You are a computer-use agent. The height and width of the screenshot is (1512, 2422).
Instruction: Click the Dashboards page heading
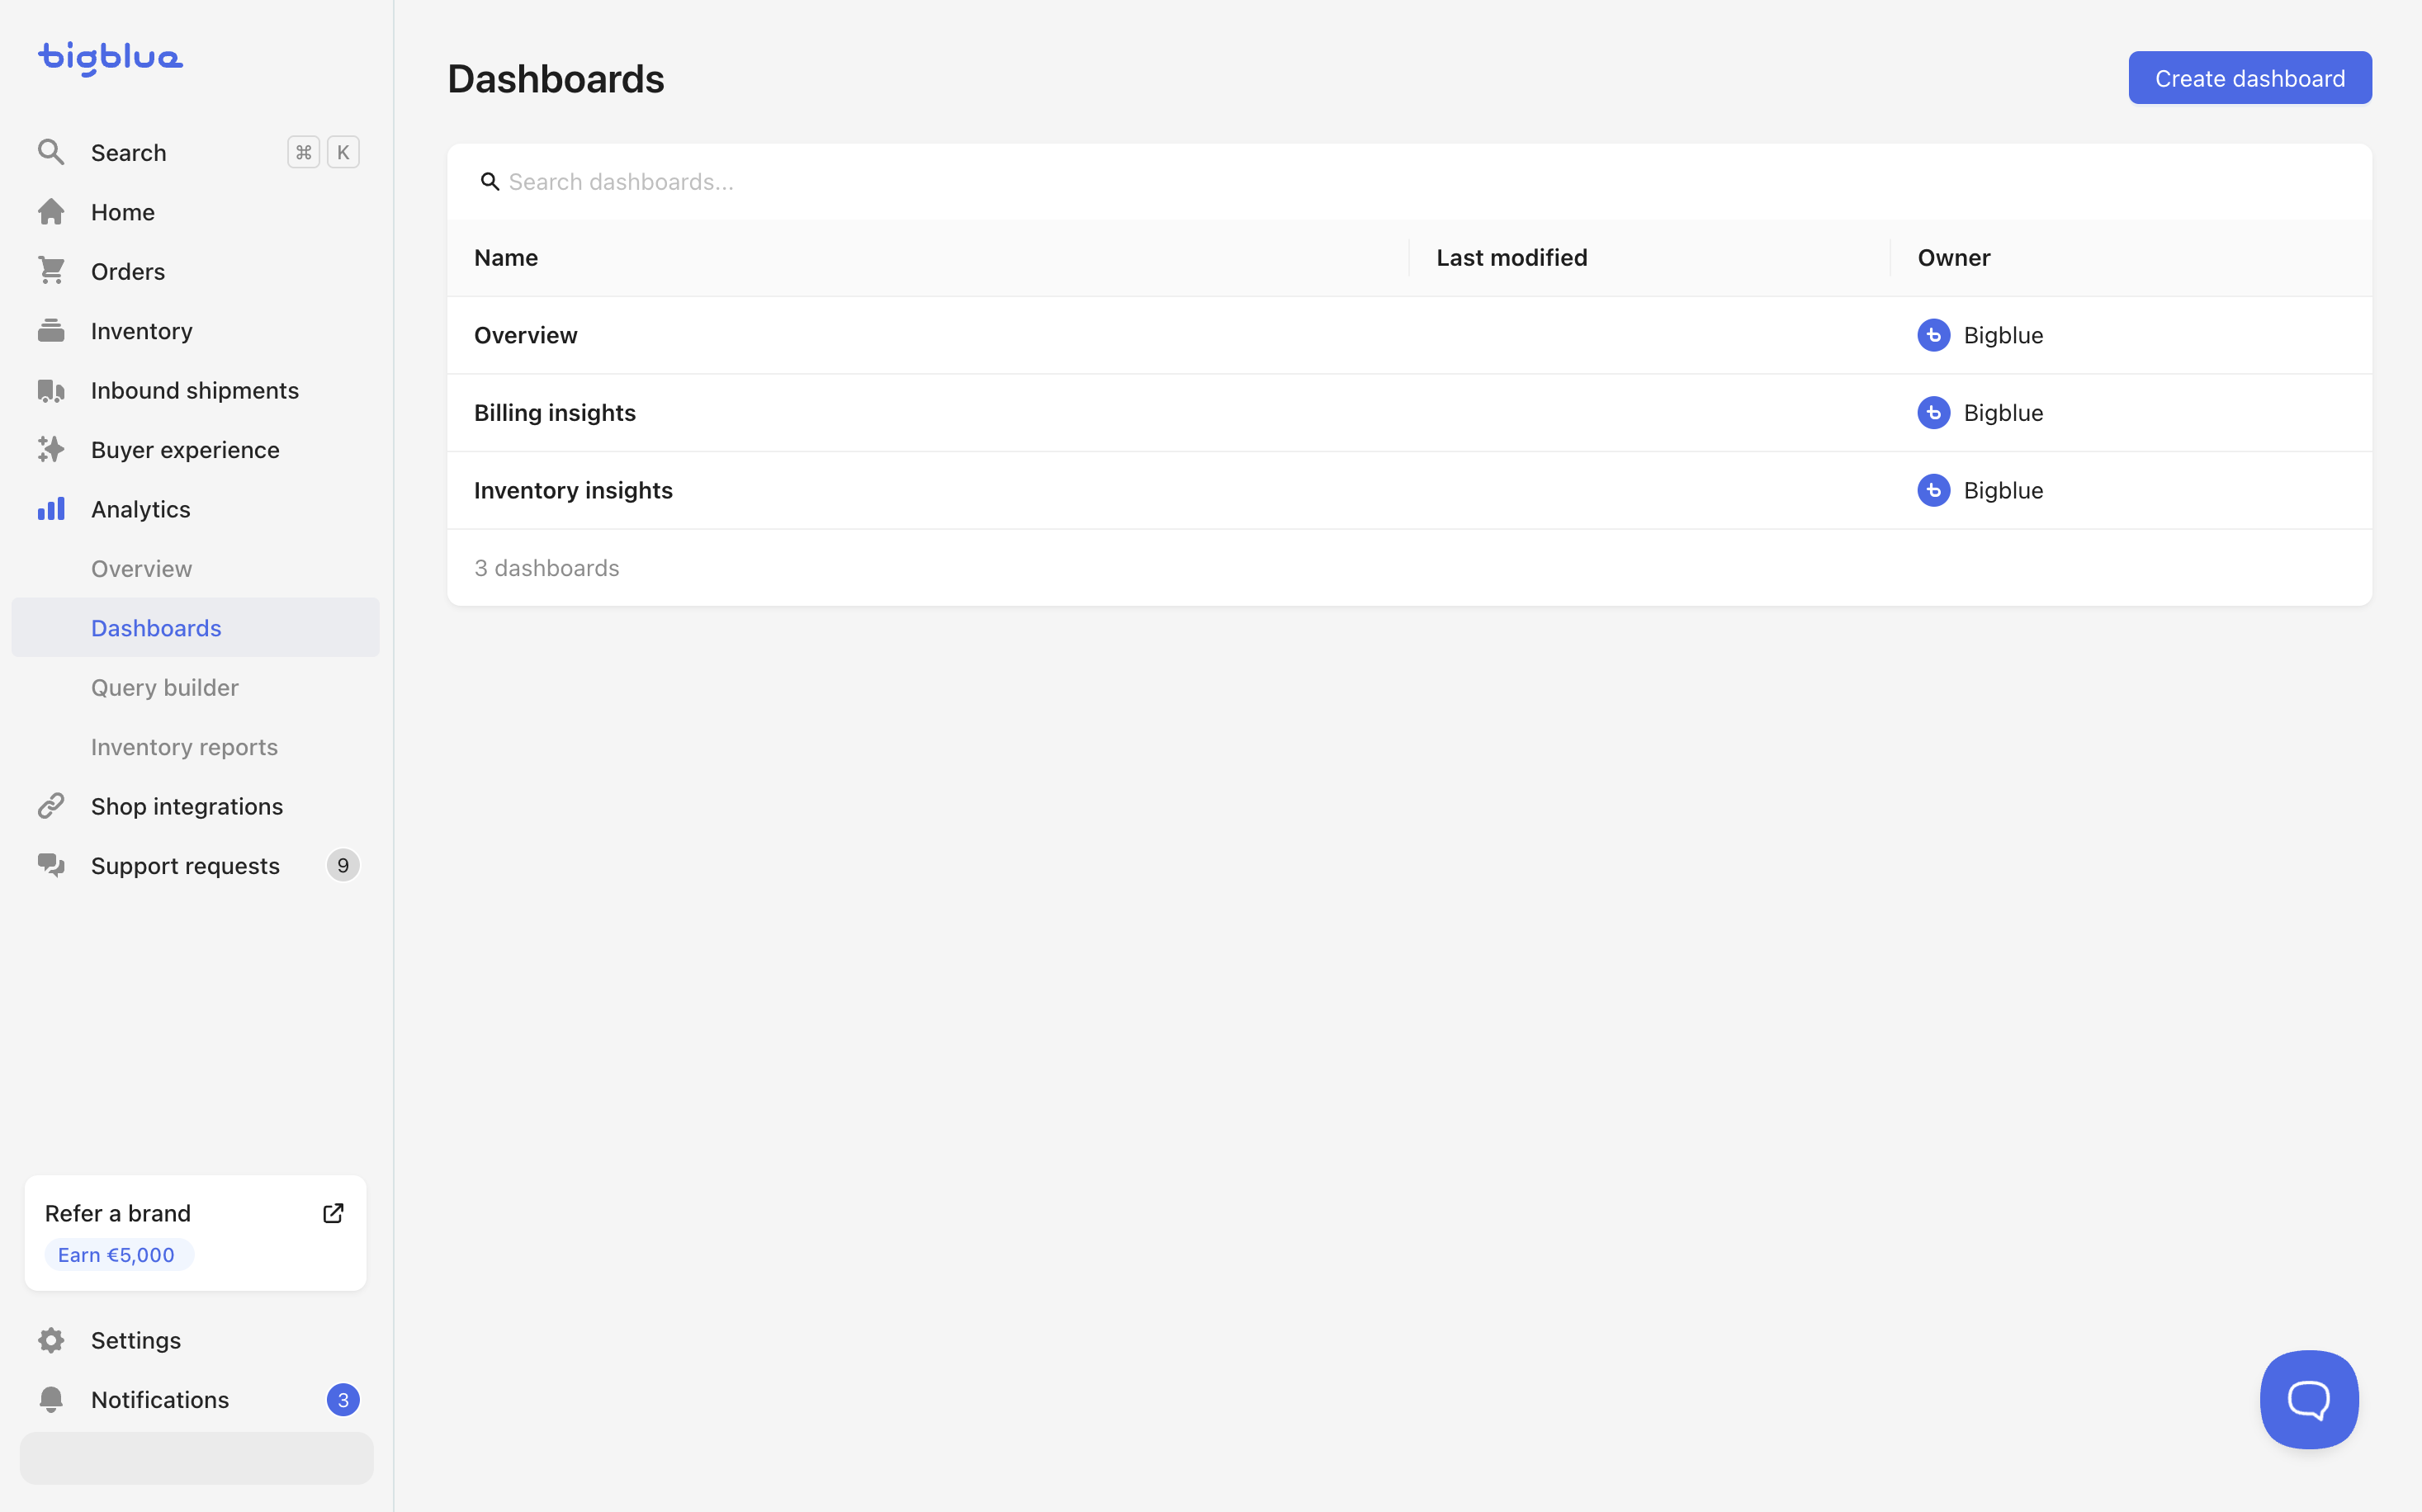pos(556,79)
